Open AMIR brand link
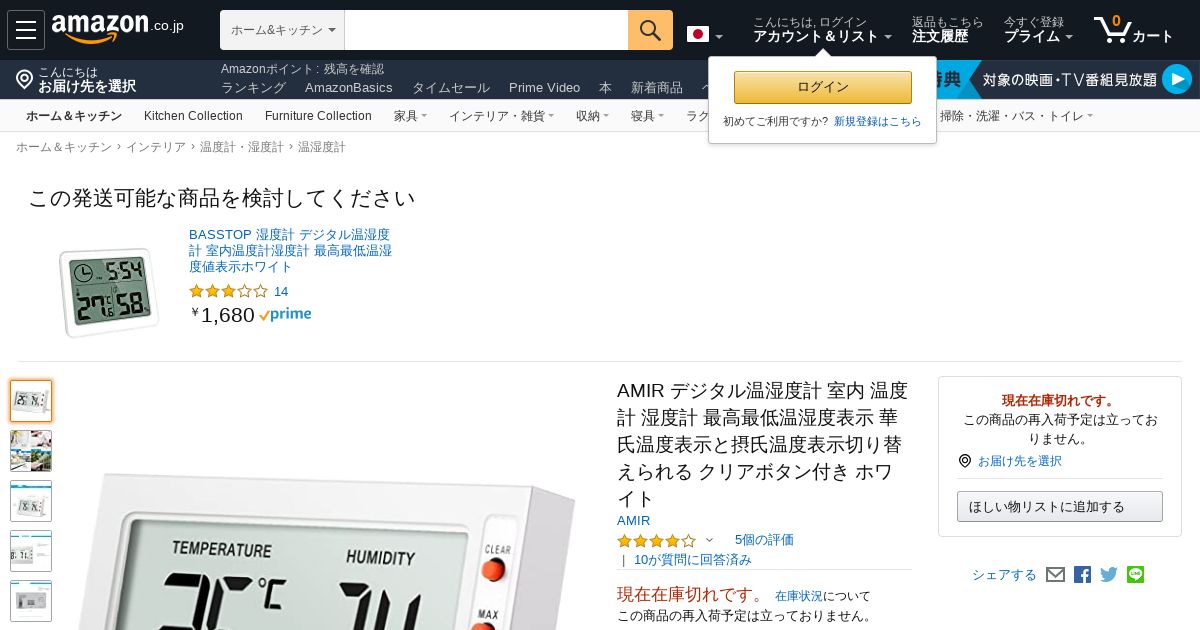The image size is (1200, 630). coord(633,520)
